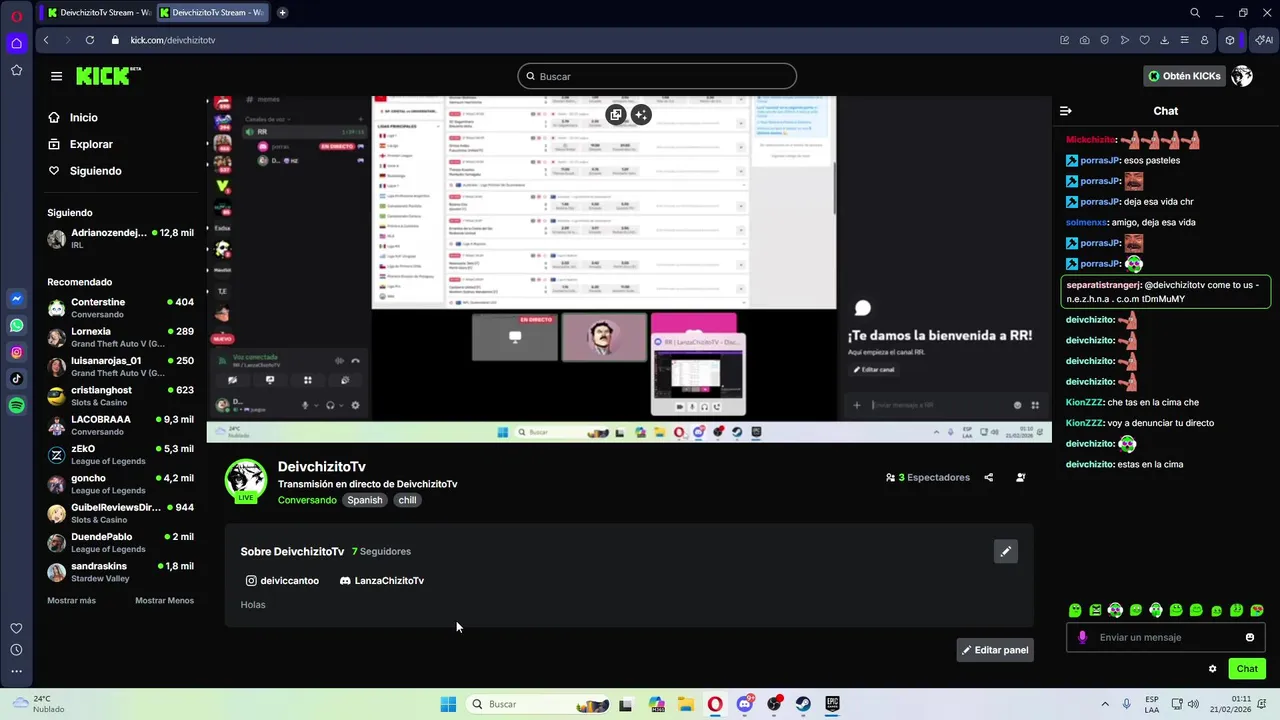Viewport: 1280px width, 720px height.
Task: Open Spotify in Opera sidebar
Action: [16, 405]
